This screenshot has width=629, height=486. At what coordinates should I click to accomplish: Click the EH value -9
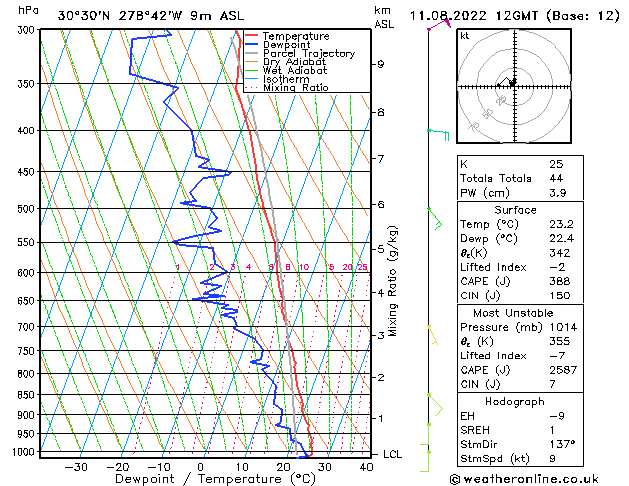[x=557, y=416]
